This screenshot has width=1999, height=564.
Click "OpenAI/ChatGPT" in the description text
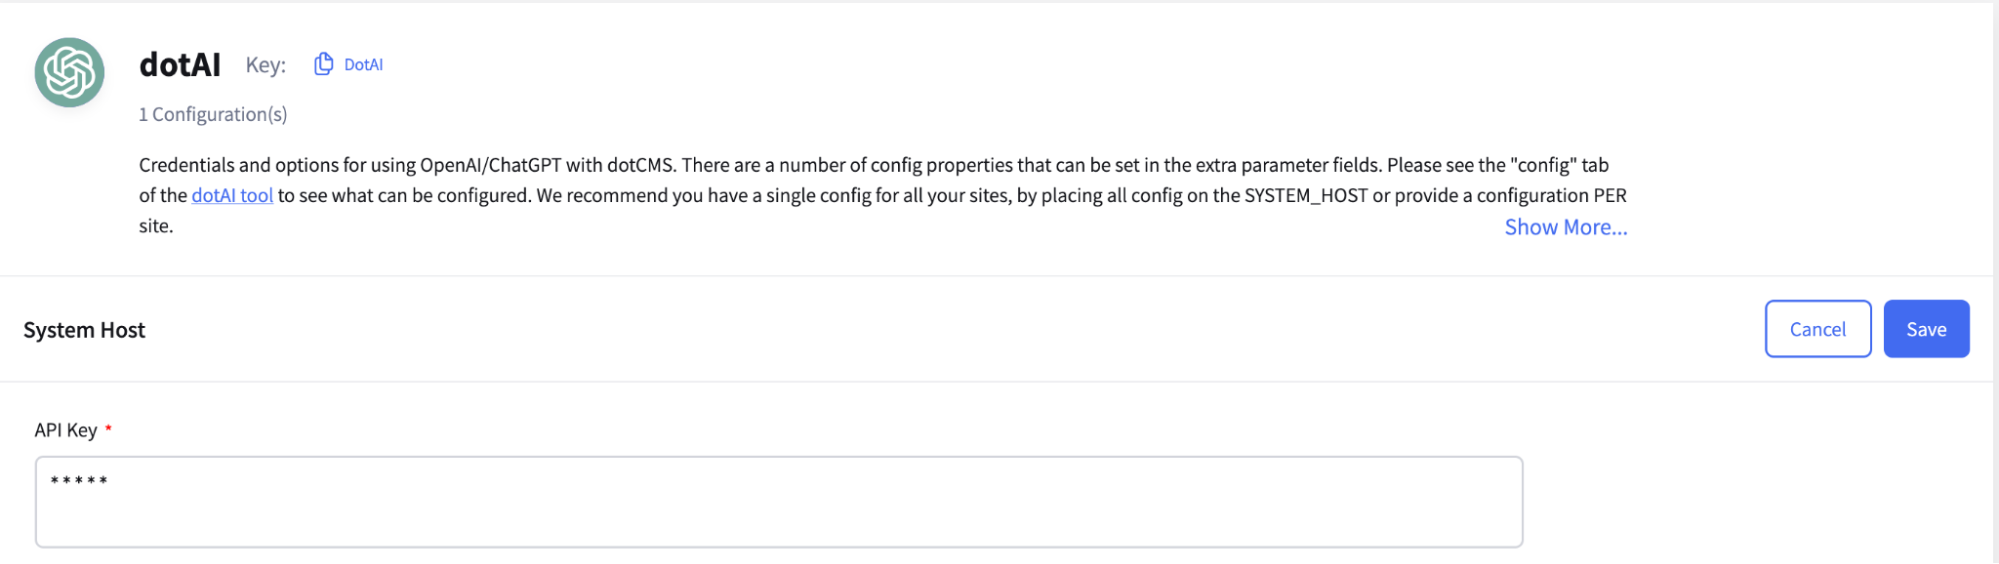click(490, 165)
